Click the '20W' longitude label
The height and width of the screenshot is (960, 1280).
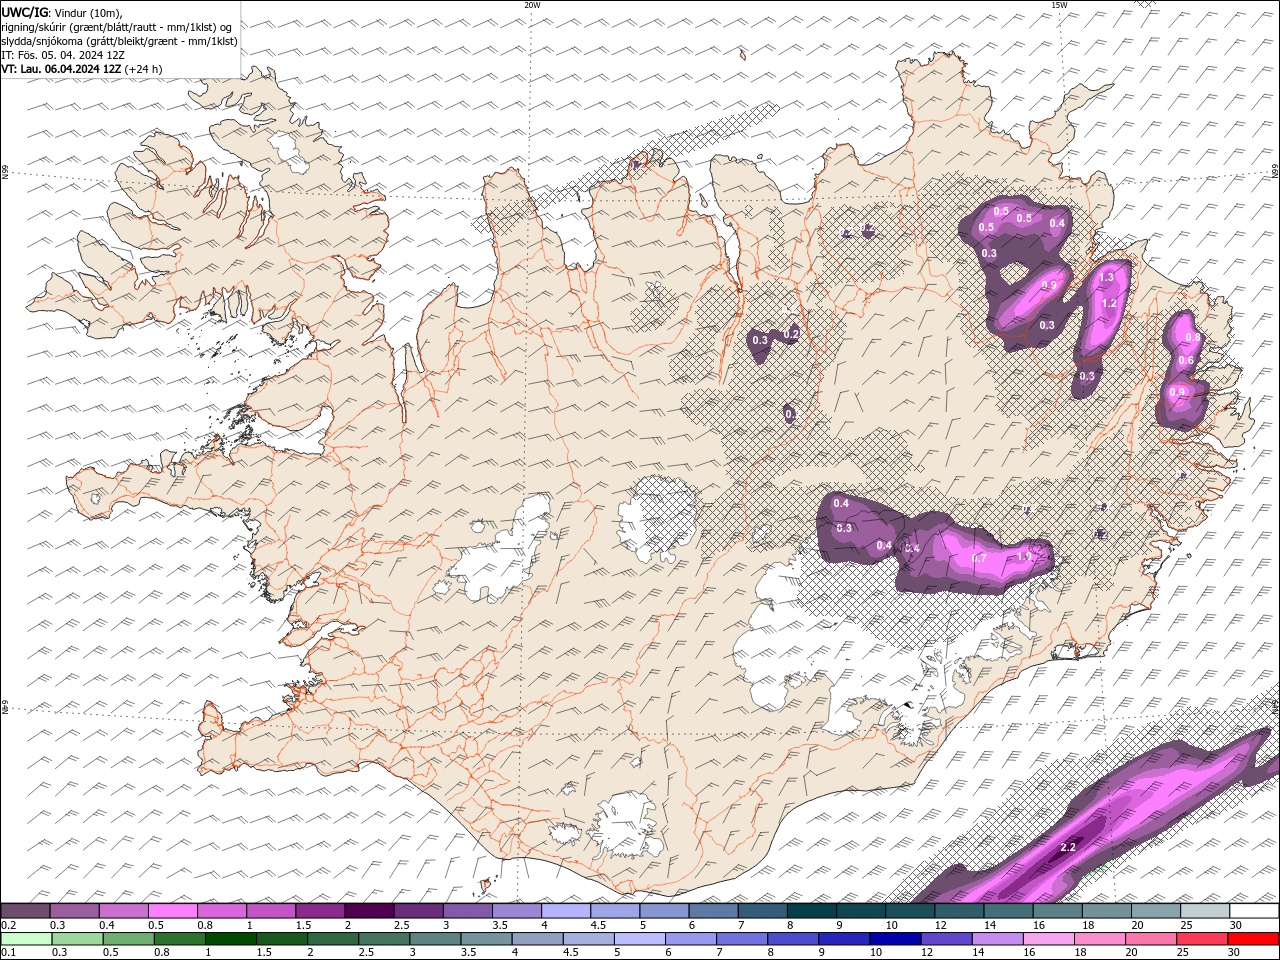pos(532,5)
